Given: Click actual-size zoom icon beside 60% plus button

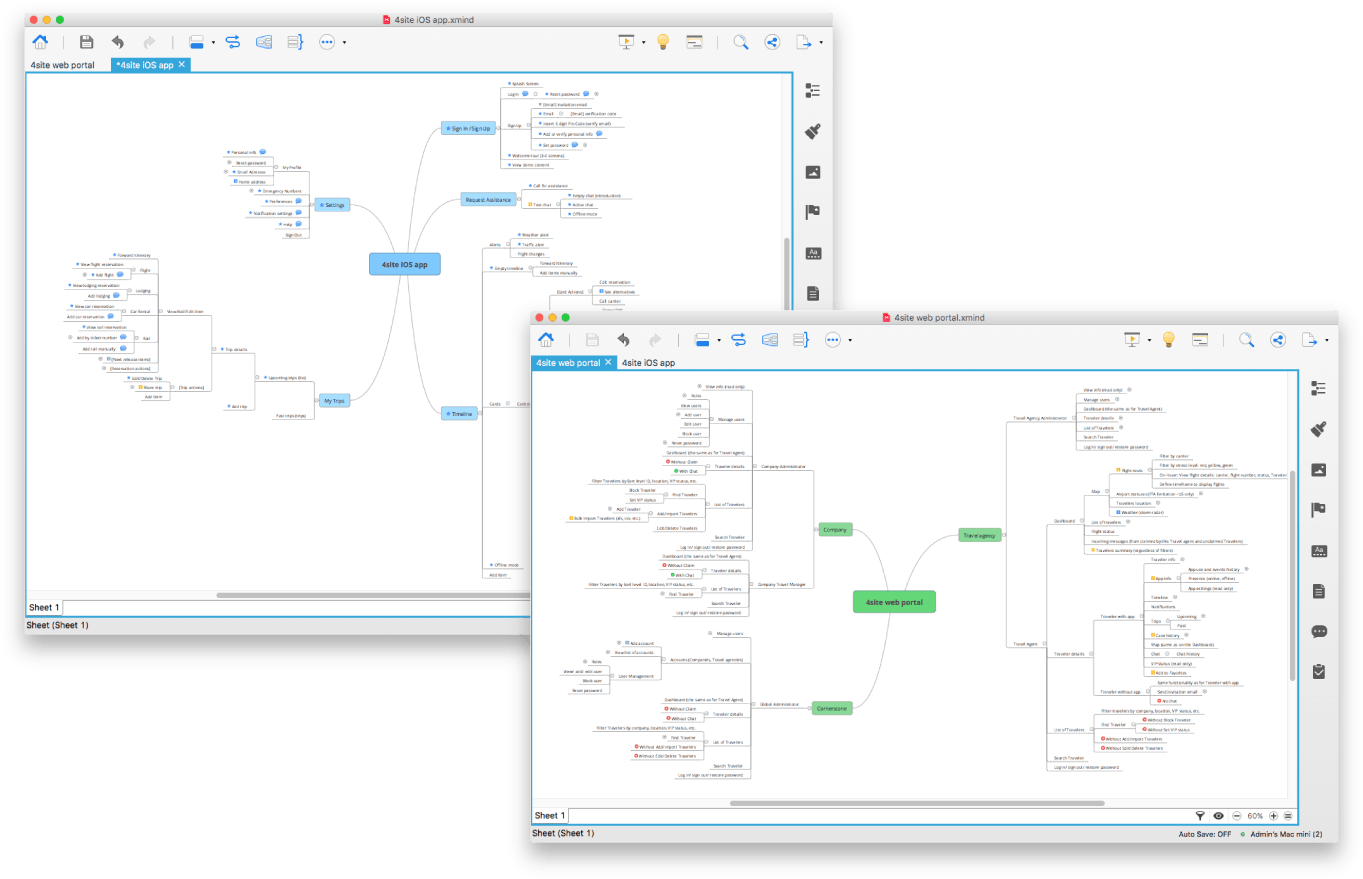Looking at the screenshot, I should (1288, 816).
